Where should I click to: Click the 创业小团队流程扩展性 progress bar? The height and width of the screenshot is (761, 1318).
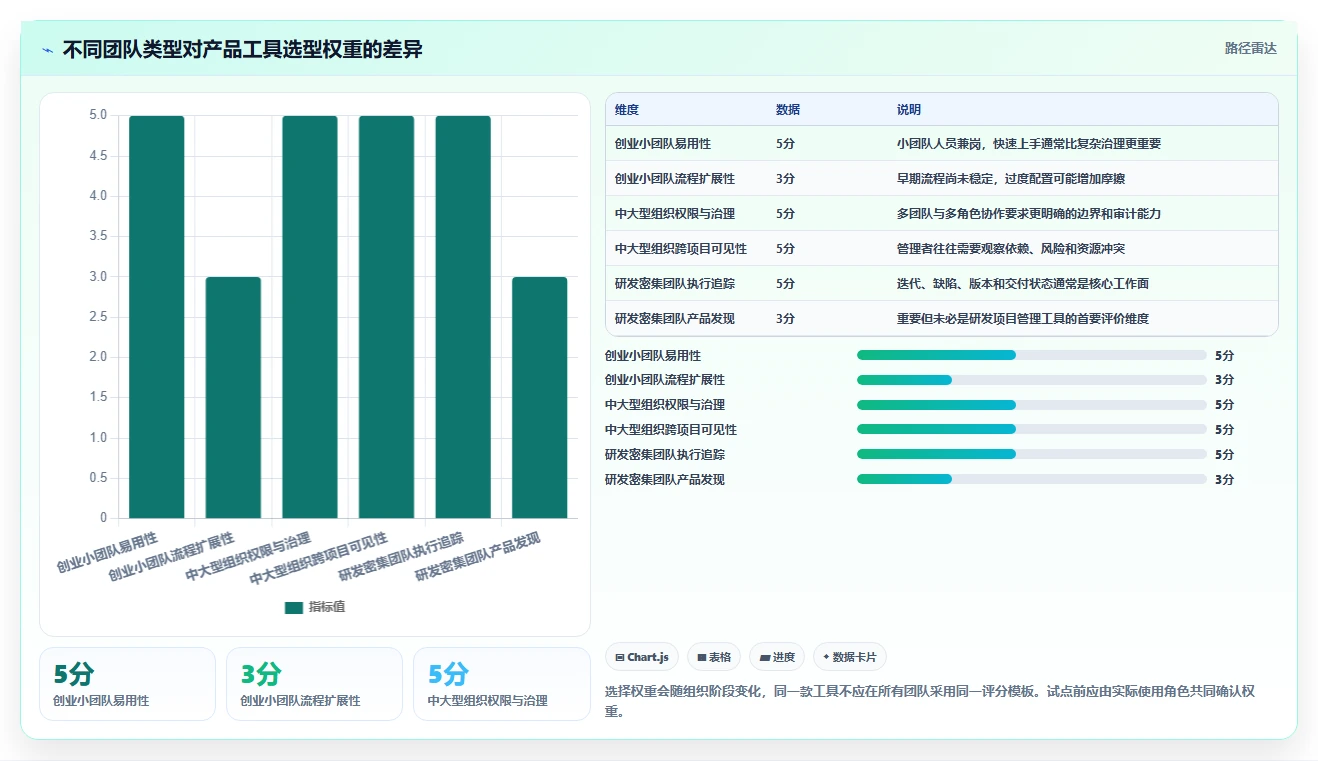pos(1032,380)
